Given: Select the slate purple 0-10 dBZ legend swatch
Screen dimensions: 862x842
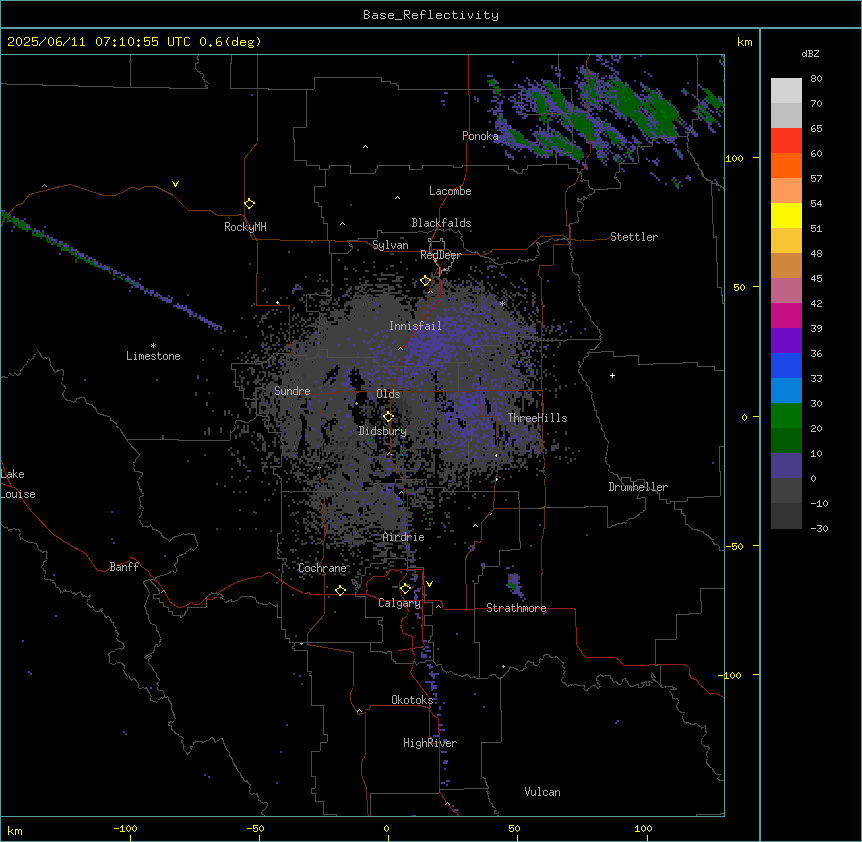Looking at the screenshot, I should tap(786, 466).
